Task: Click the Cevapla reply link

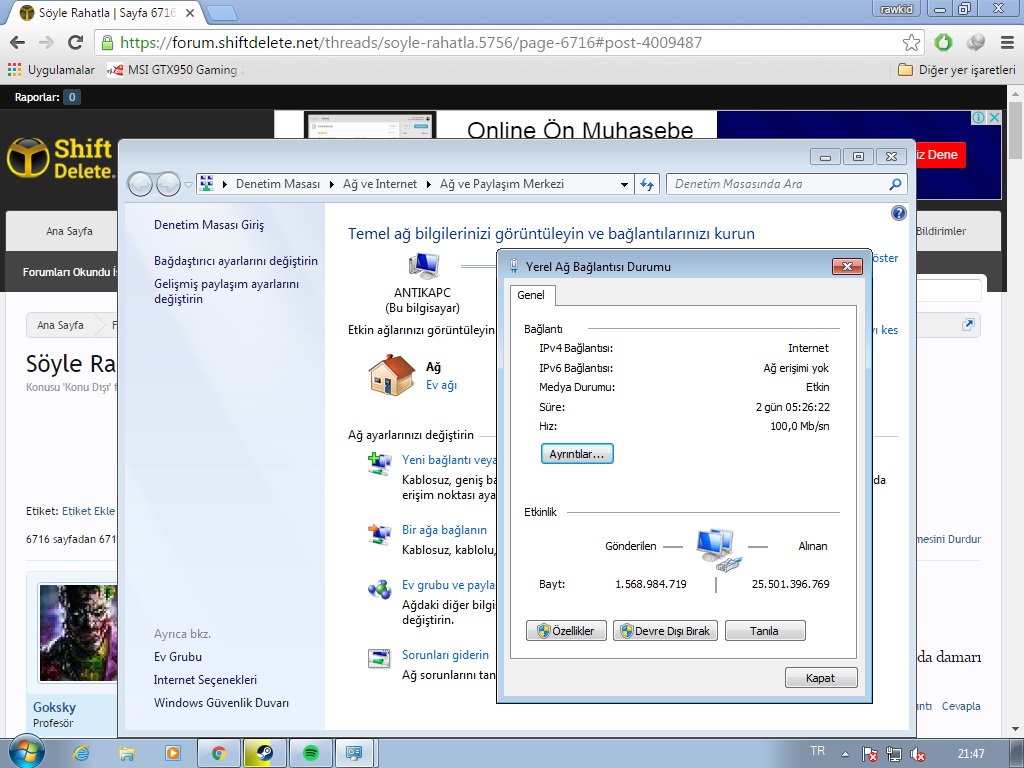Action: (x=961, y=706)
